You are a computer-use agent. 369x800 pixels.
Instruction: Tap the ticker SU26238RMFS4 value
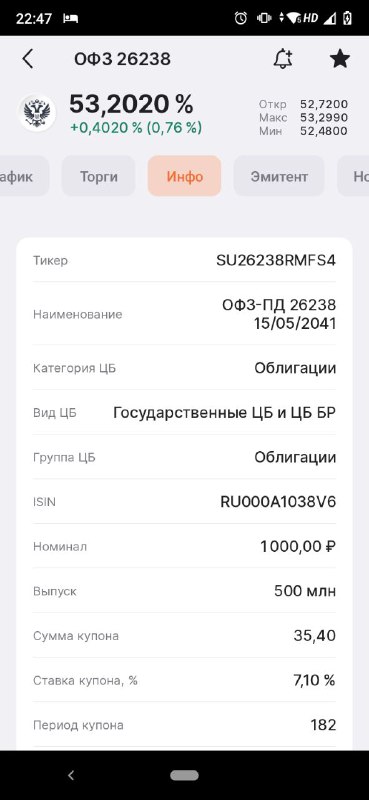coord(276,260)
